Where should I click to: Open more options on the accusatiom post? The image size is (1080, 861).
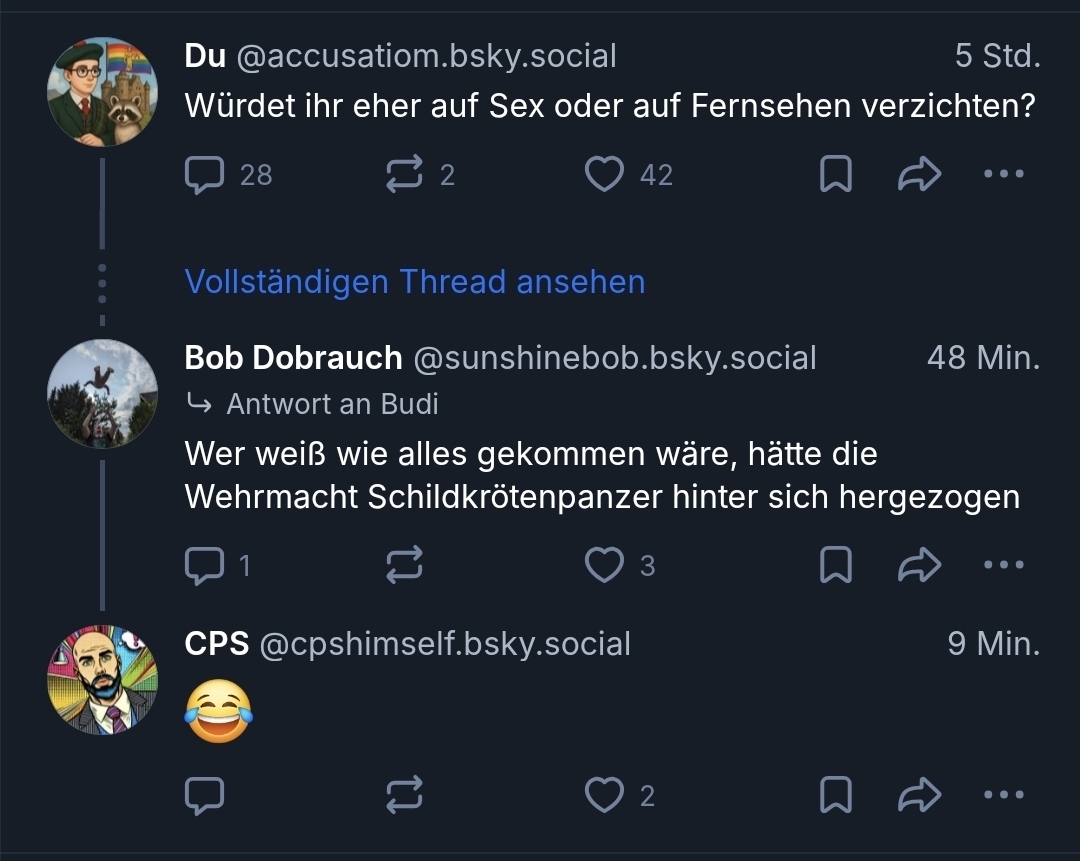click(1003, 175)
